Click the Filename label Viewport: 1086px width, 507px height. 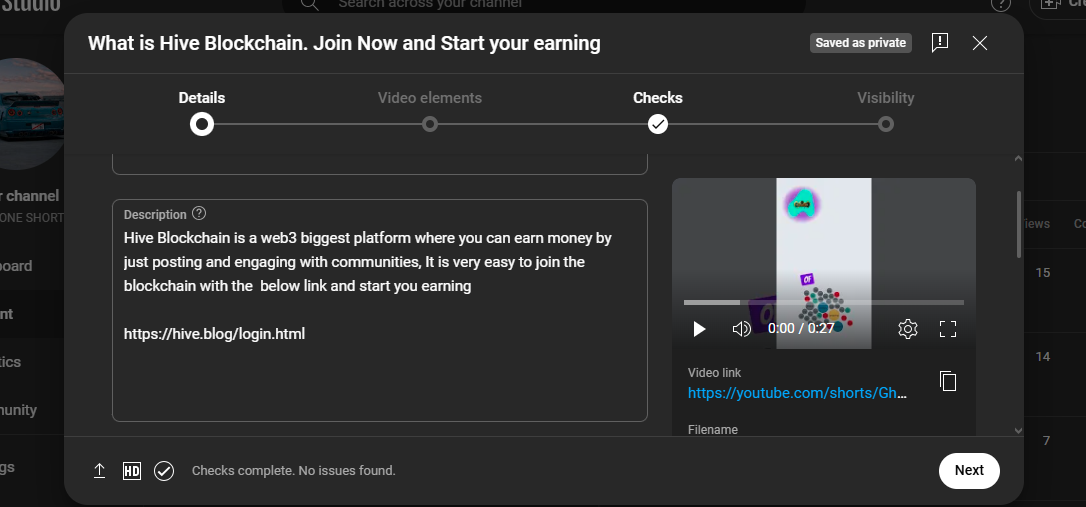[713, 429]
